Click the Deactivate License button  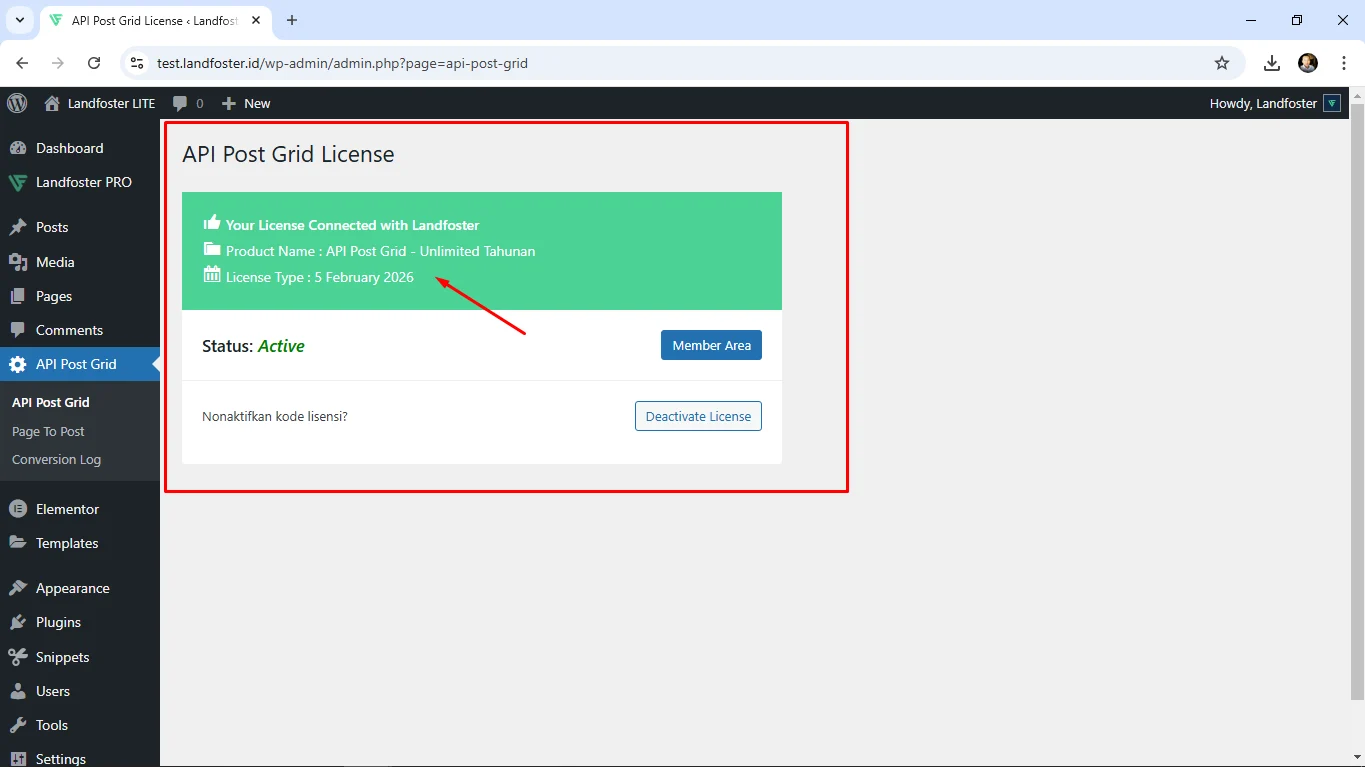pos(698,416)
